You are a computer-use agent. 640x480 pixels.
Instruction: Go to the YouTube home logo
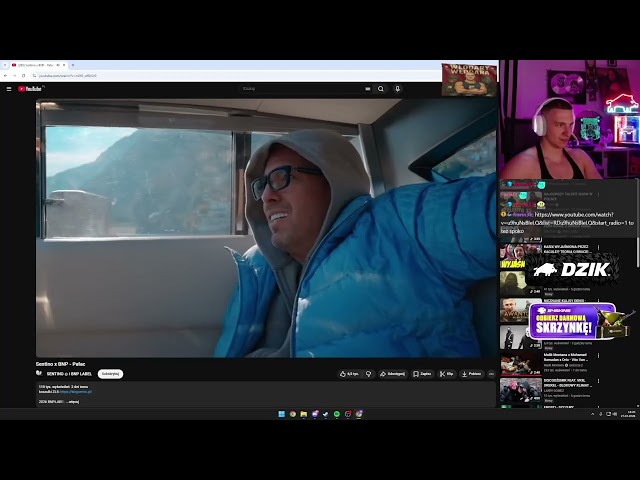coord(30,89)
